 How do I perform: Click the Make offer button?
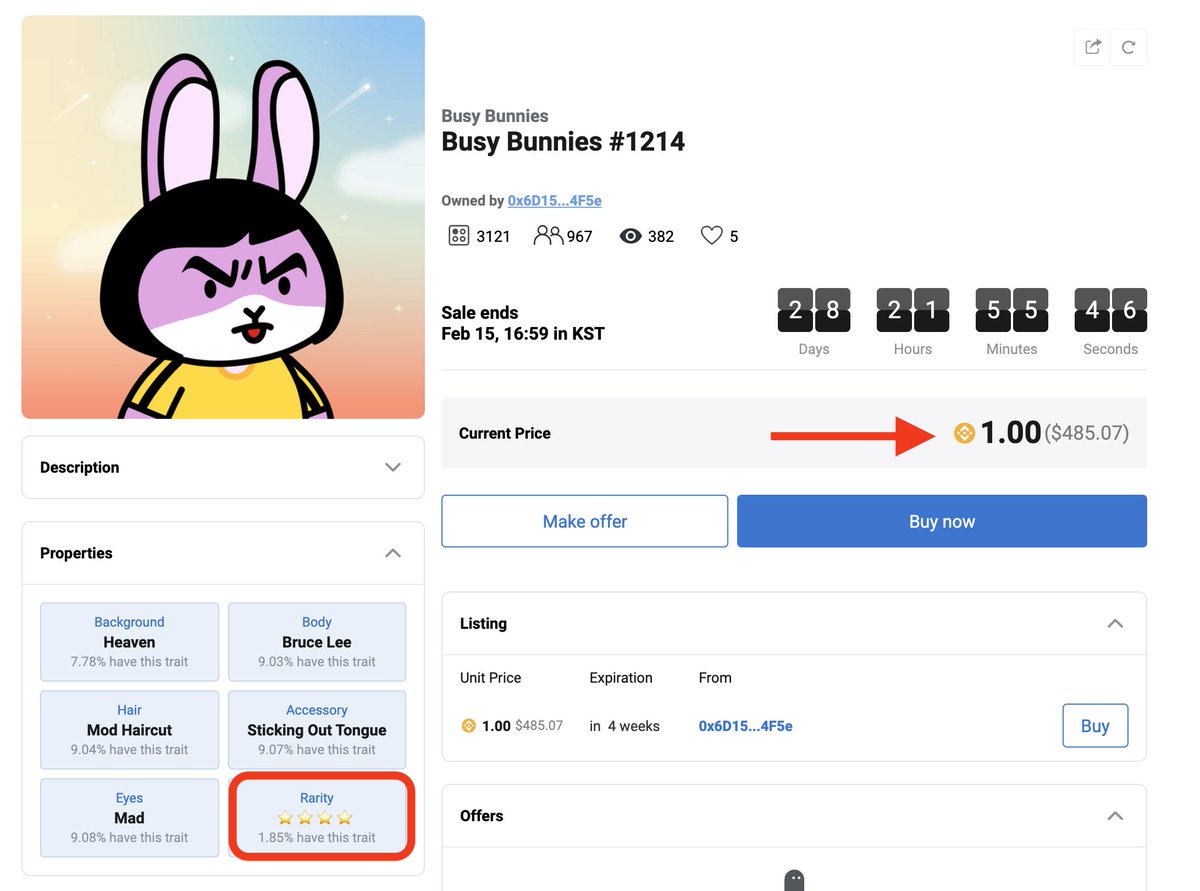pos(584,521)
